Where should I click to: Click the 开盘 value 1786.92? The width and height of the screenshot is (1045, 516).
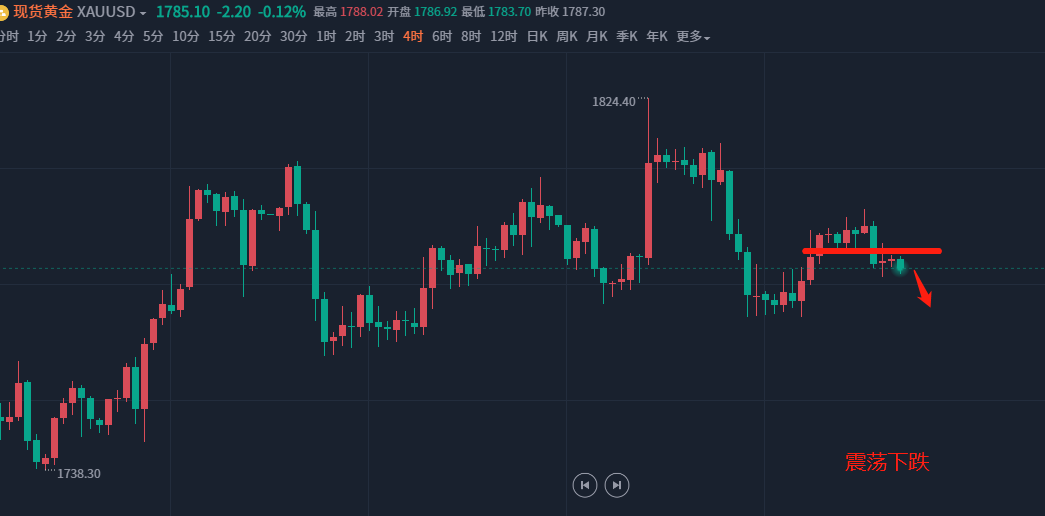[435, 12]
